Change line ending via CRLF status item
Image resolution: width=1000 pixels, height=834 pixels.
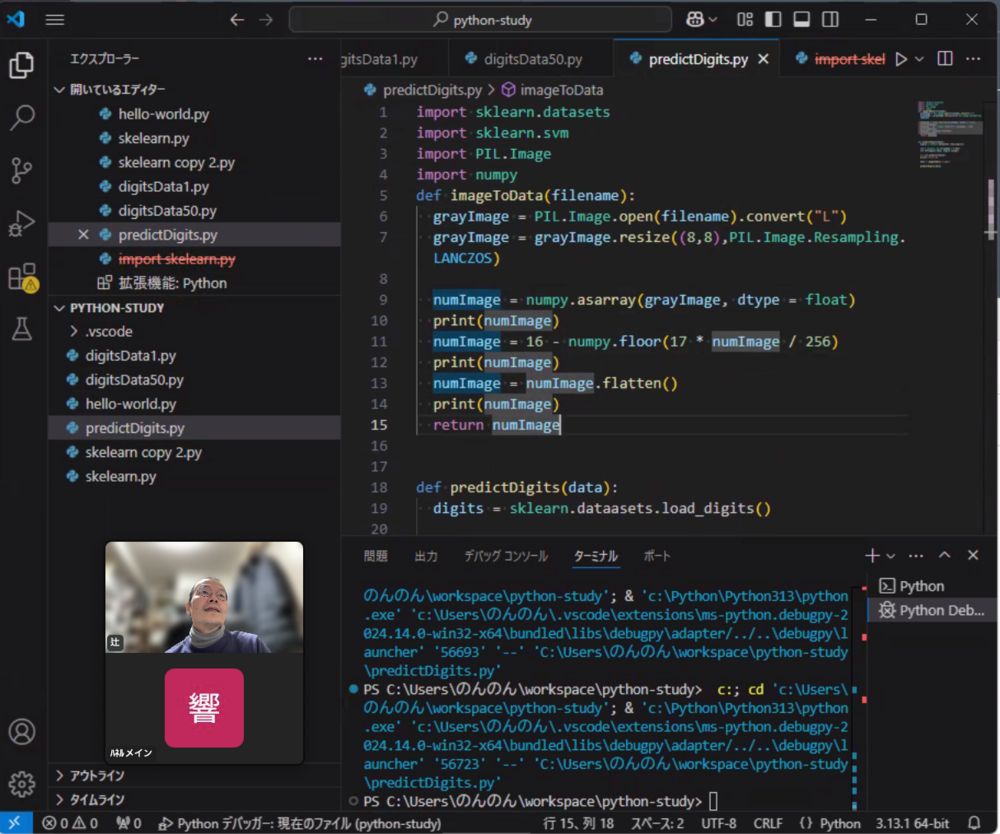point(768,823)
